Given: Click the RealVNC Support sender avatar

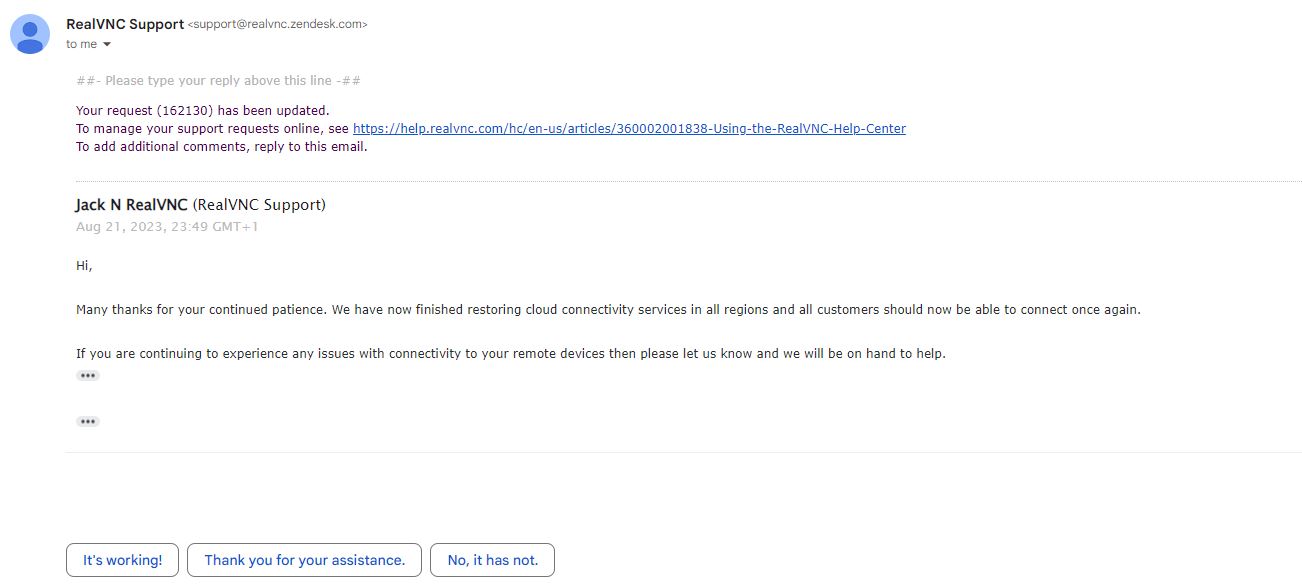Looking at the screenshot, I should click(31, 34).
